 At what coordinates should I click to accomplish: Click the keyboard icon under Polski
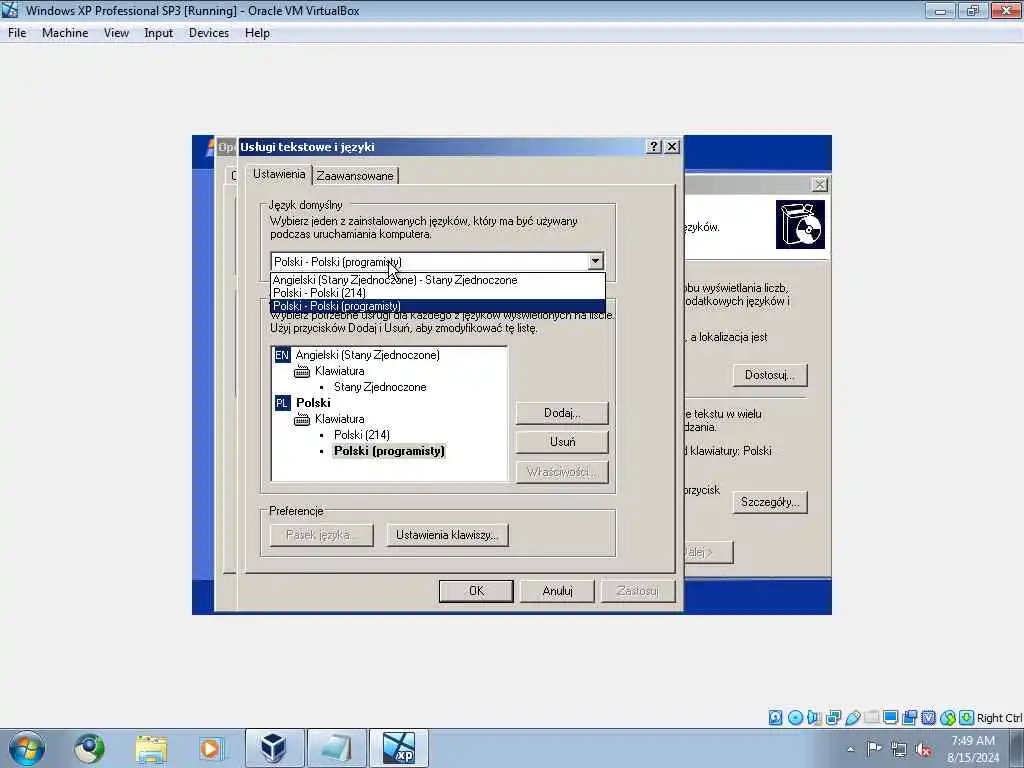[302, 419]
